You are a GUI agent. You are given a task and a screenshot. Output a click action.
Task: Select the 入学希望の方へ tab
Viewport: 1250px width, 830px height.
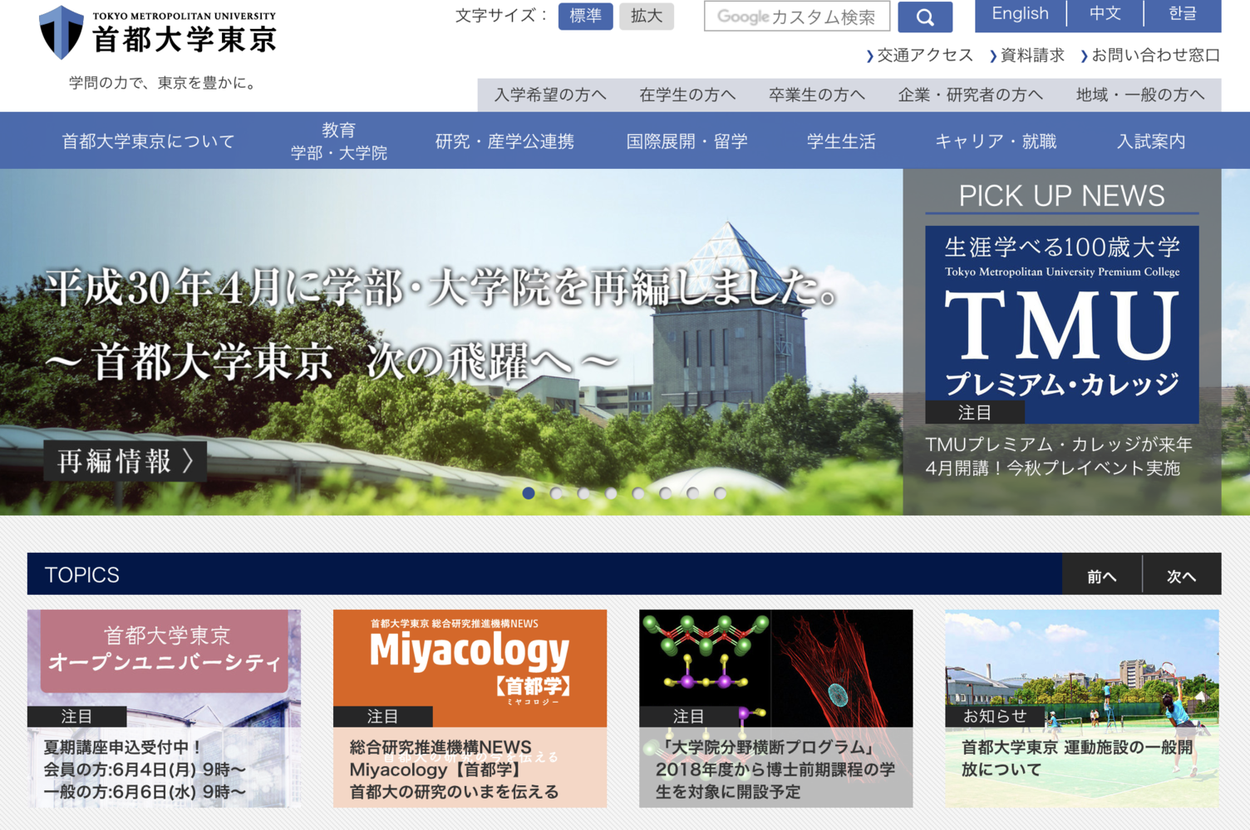tap(550, 95)
